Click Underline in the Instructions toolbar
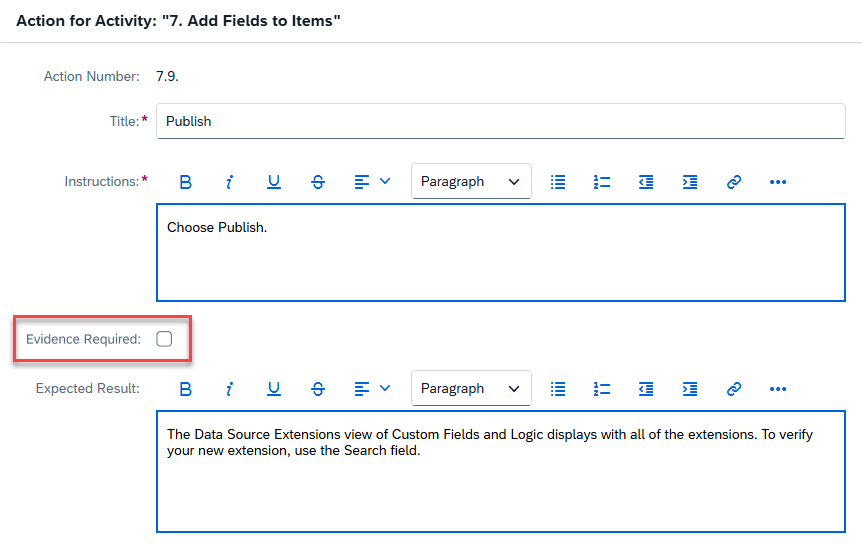 273,182
